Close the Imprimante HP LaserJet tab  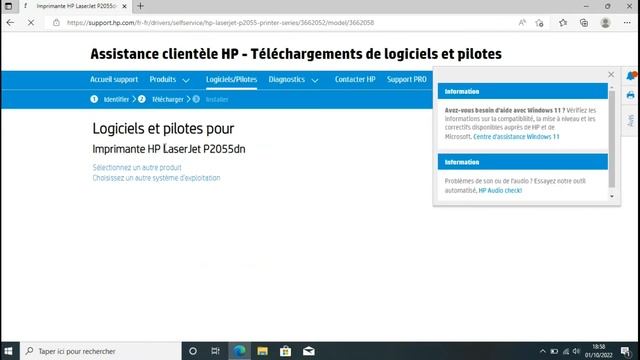[124, 6]
